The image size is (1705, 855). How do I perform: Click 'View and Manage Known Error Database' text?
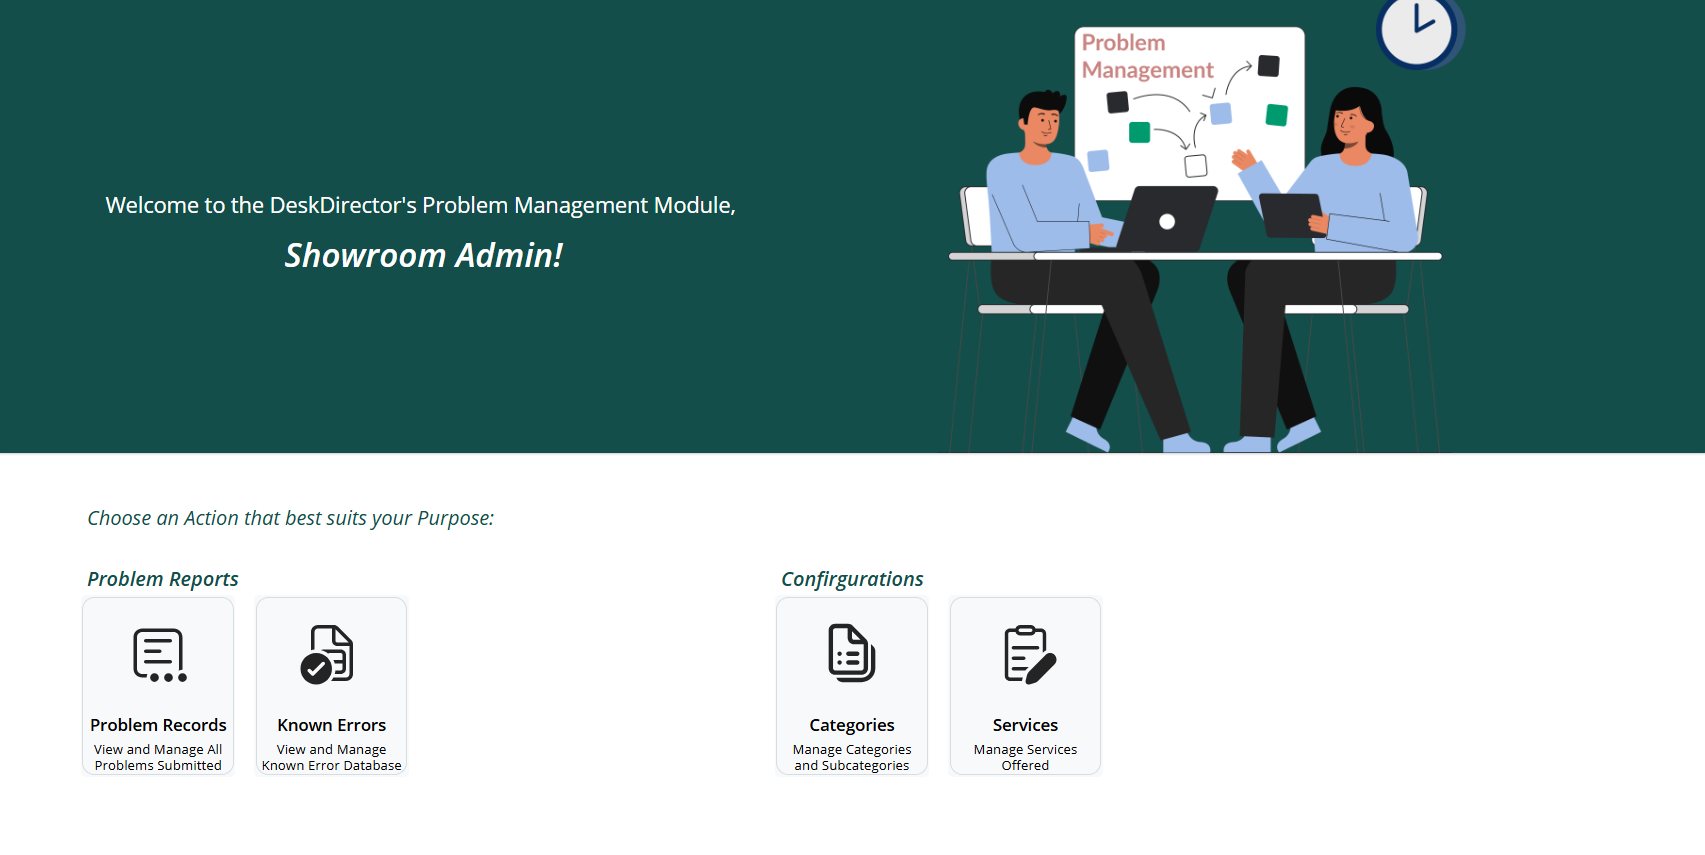(x=332, y=757)
